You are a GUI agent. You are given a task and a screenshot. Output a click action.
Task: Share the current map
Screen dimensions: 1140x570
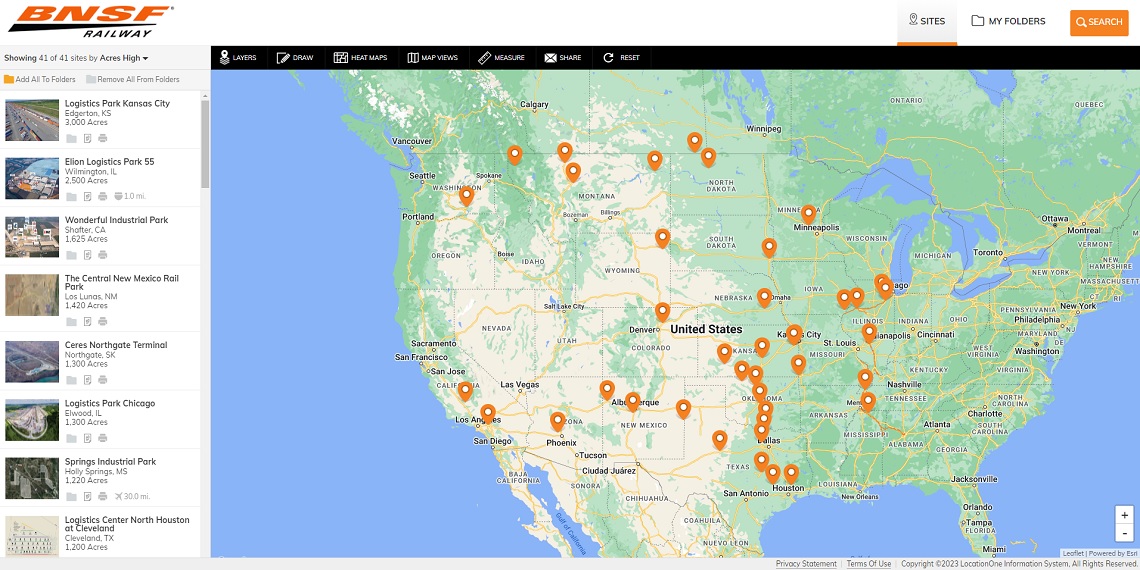(x=563, y=58)
